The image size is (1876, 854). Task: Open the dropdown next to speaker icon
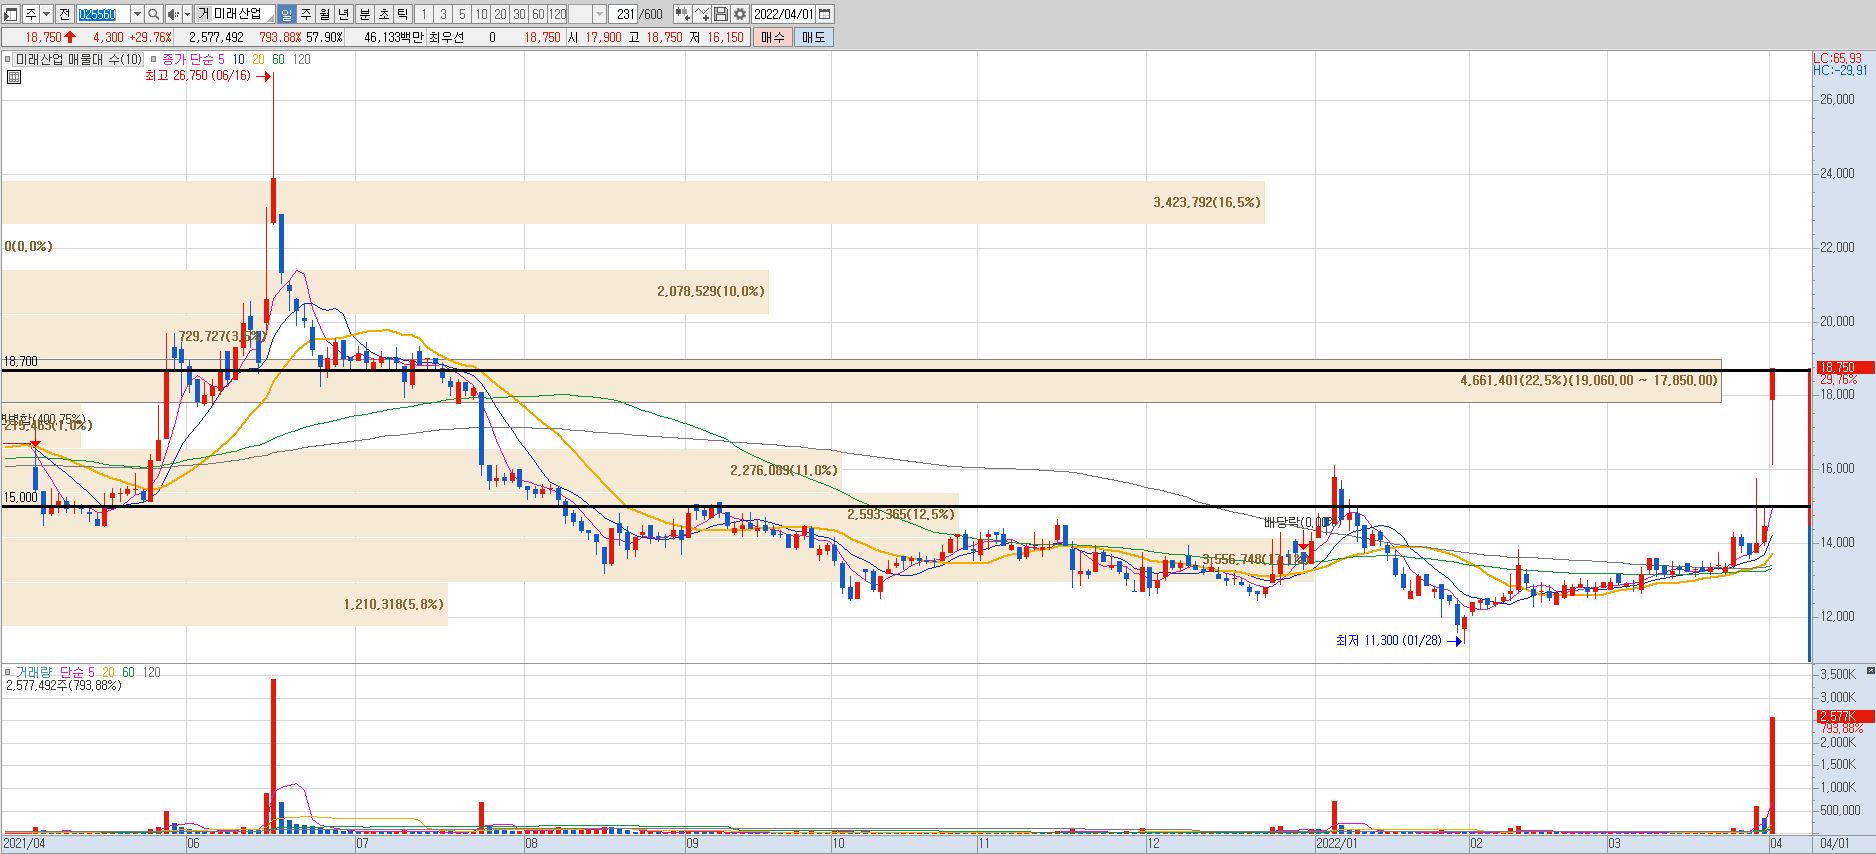click(187, 14)
